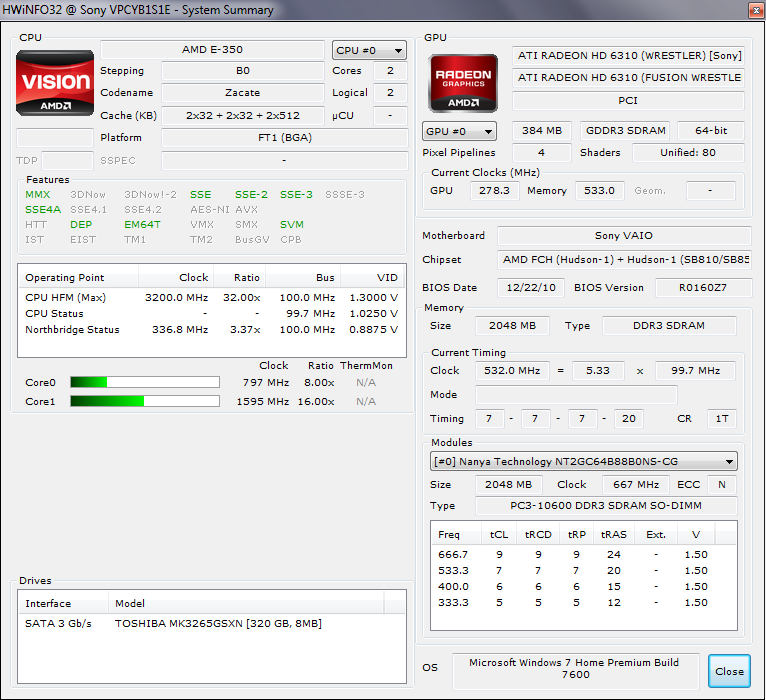
Task: Click the 533.3 frequency timing row
Action: click(x=584, y=571)
